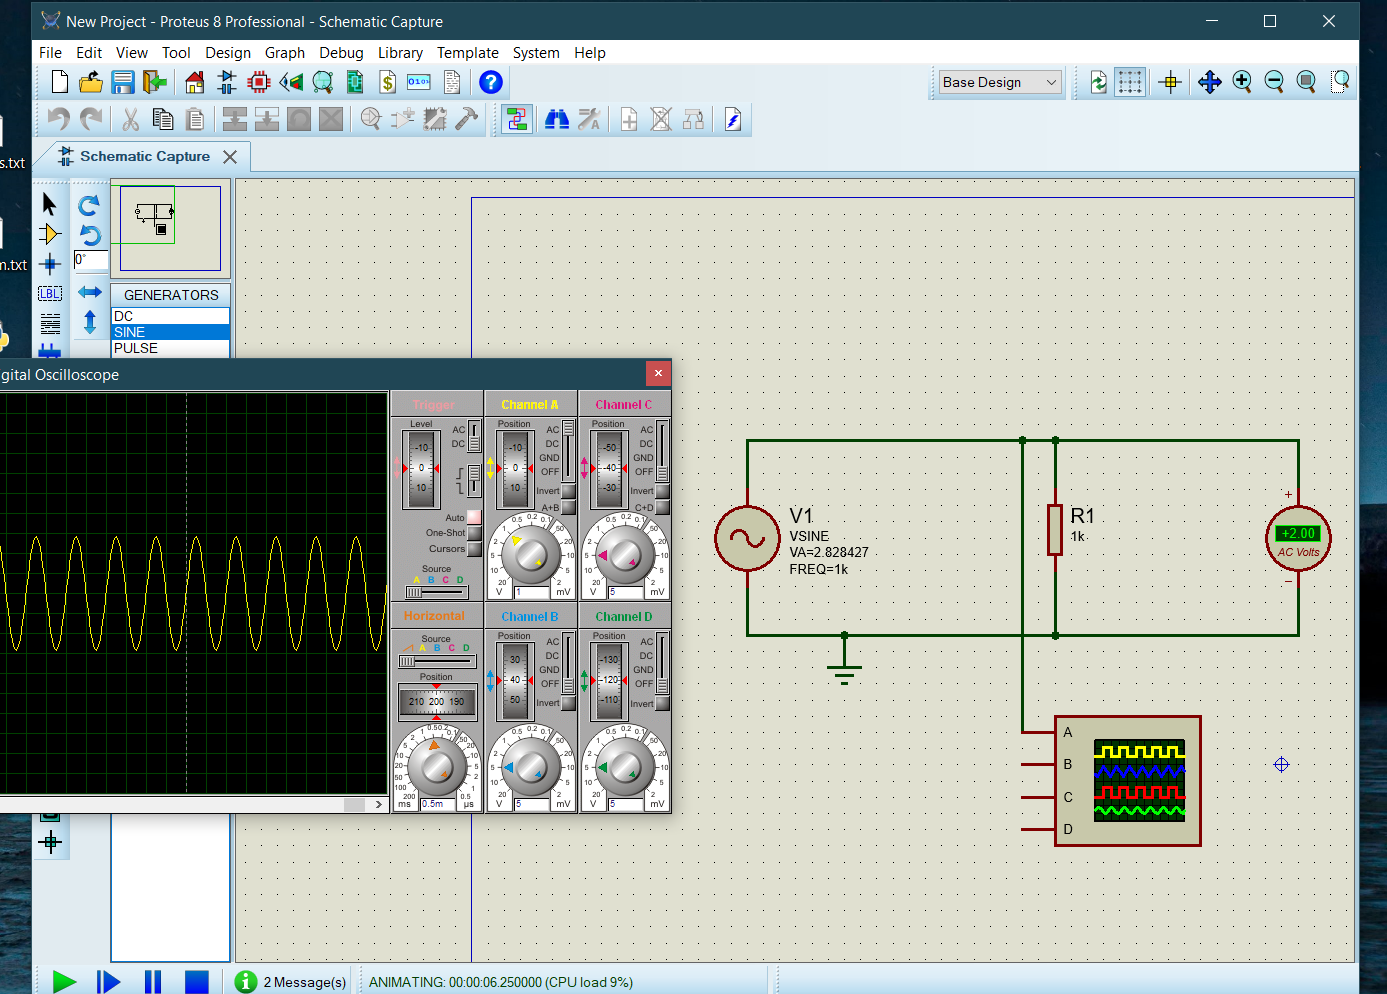Click the Zoom Out magnifier icon
The width and height of the screenshot is (1387, 994).
pyautogui.click(x=1274, y=82)
